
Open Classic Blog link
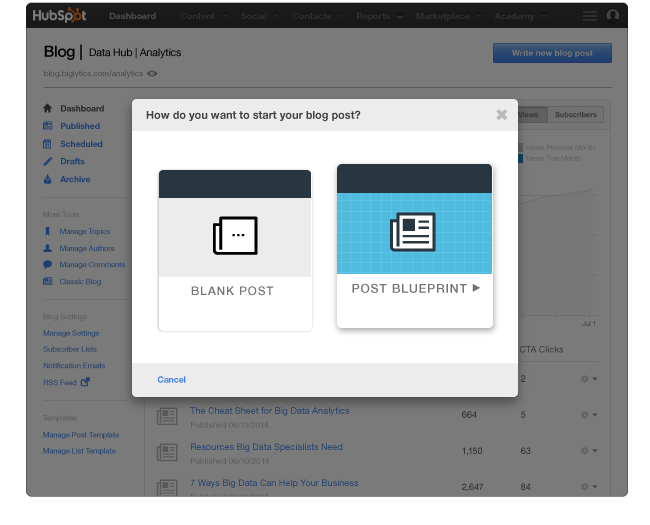tap(80, 281)
